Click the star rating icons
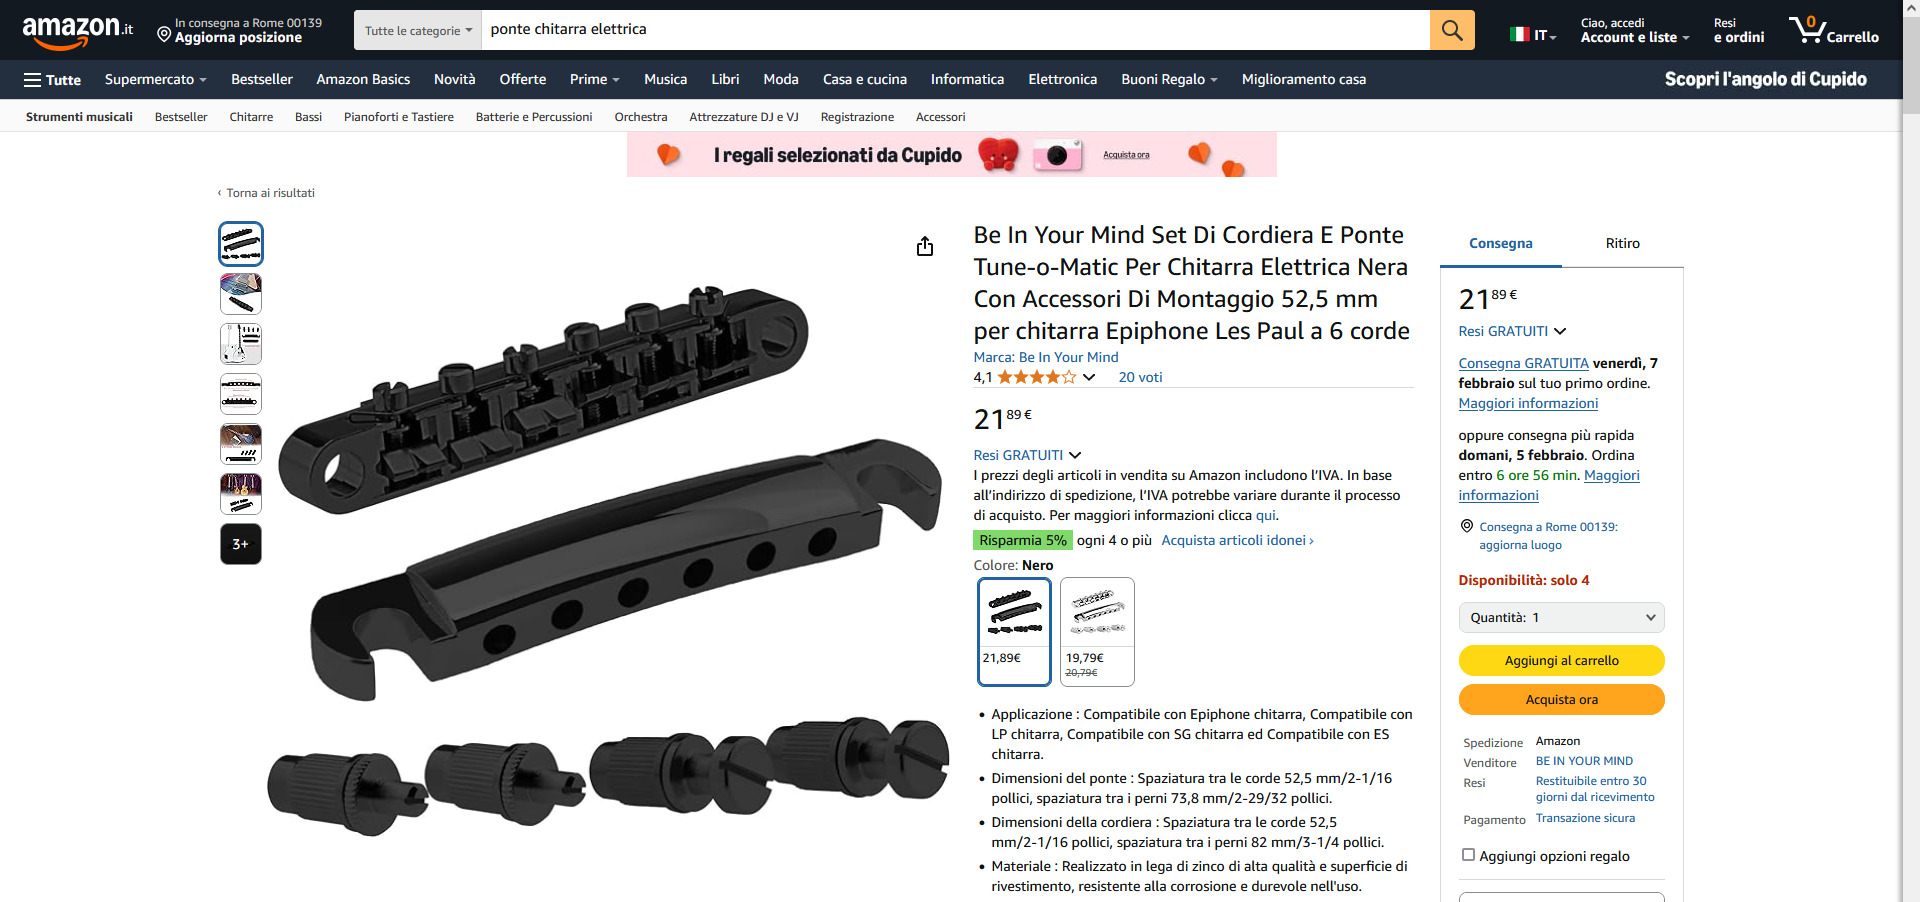 (1037, 377)
